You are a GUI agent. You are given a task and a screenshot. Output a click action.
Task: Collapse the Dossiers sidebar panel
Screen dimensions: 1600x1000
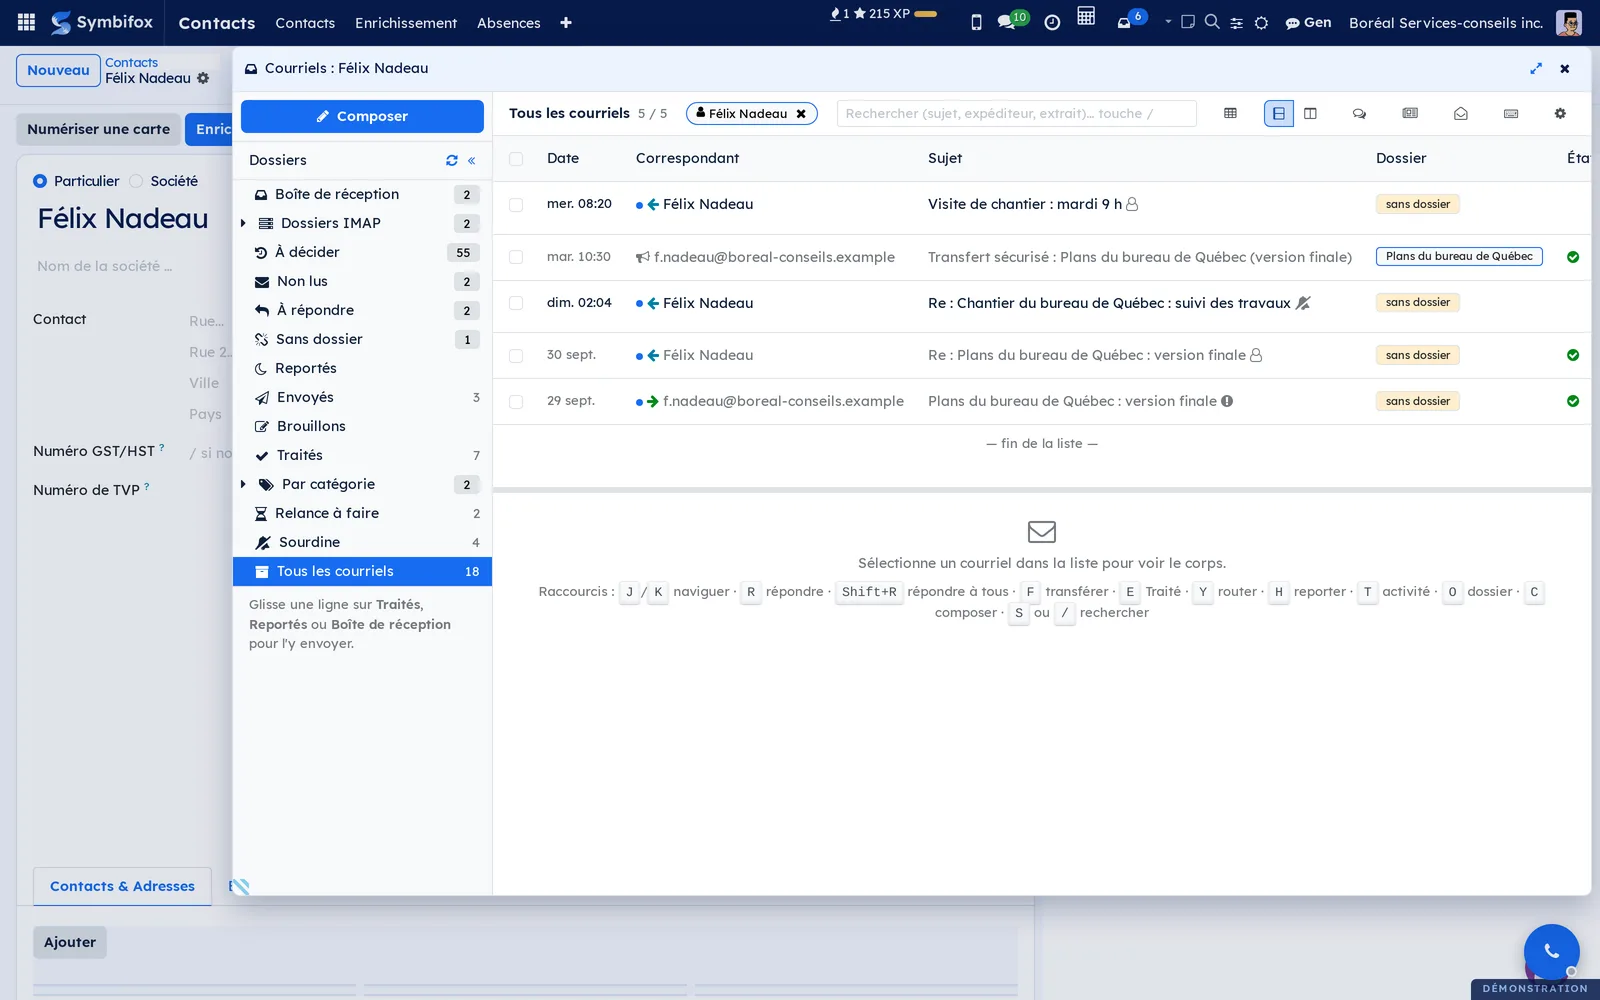[x=472, y=160]
